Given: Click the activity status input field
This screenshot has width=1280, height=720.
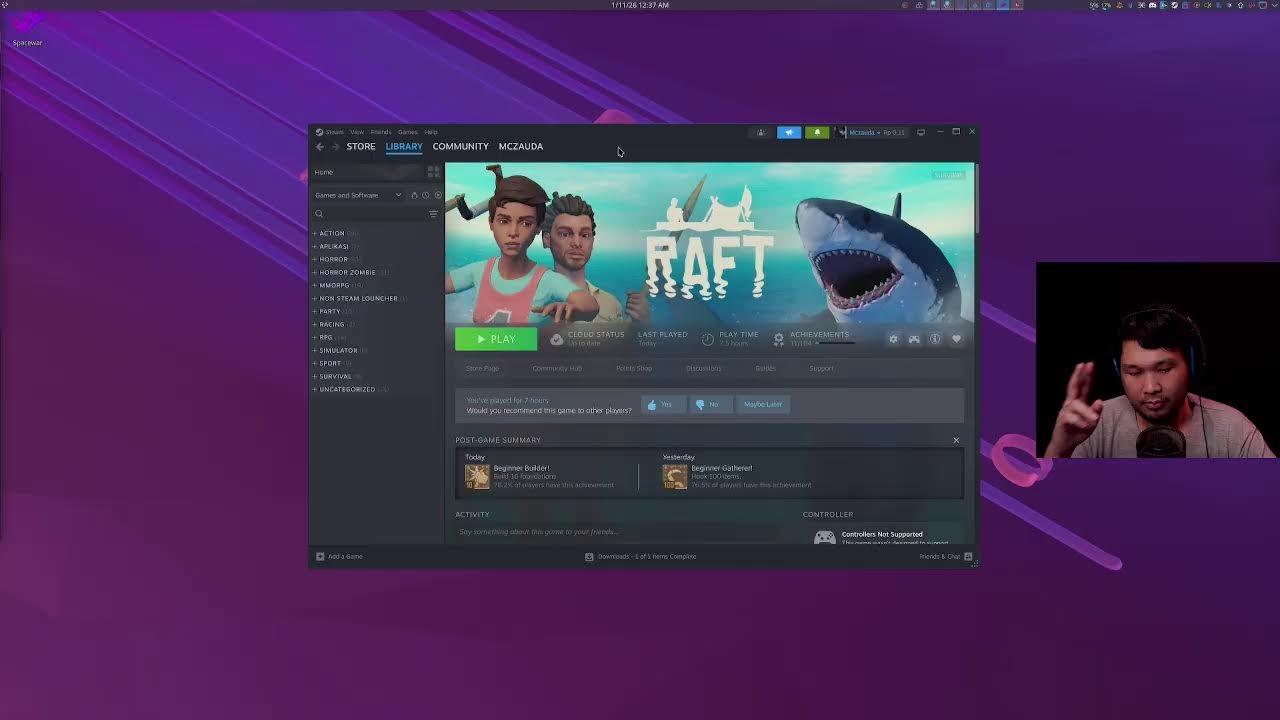Looking at the screenshot, I should pyautogui.click(x=620, y=532).
